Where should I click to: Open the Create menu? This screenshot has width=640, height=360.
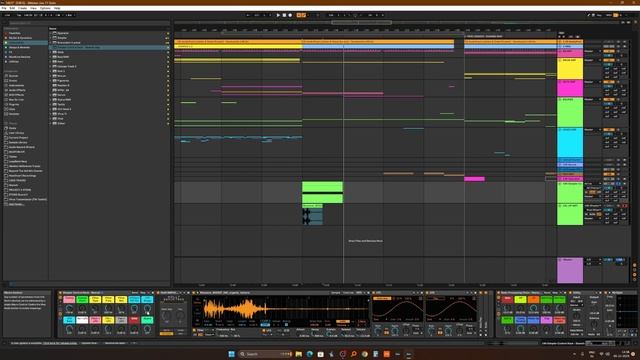tap(22, 8)
